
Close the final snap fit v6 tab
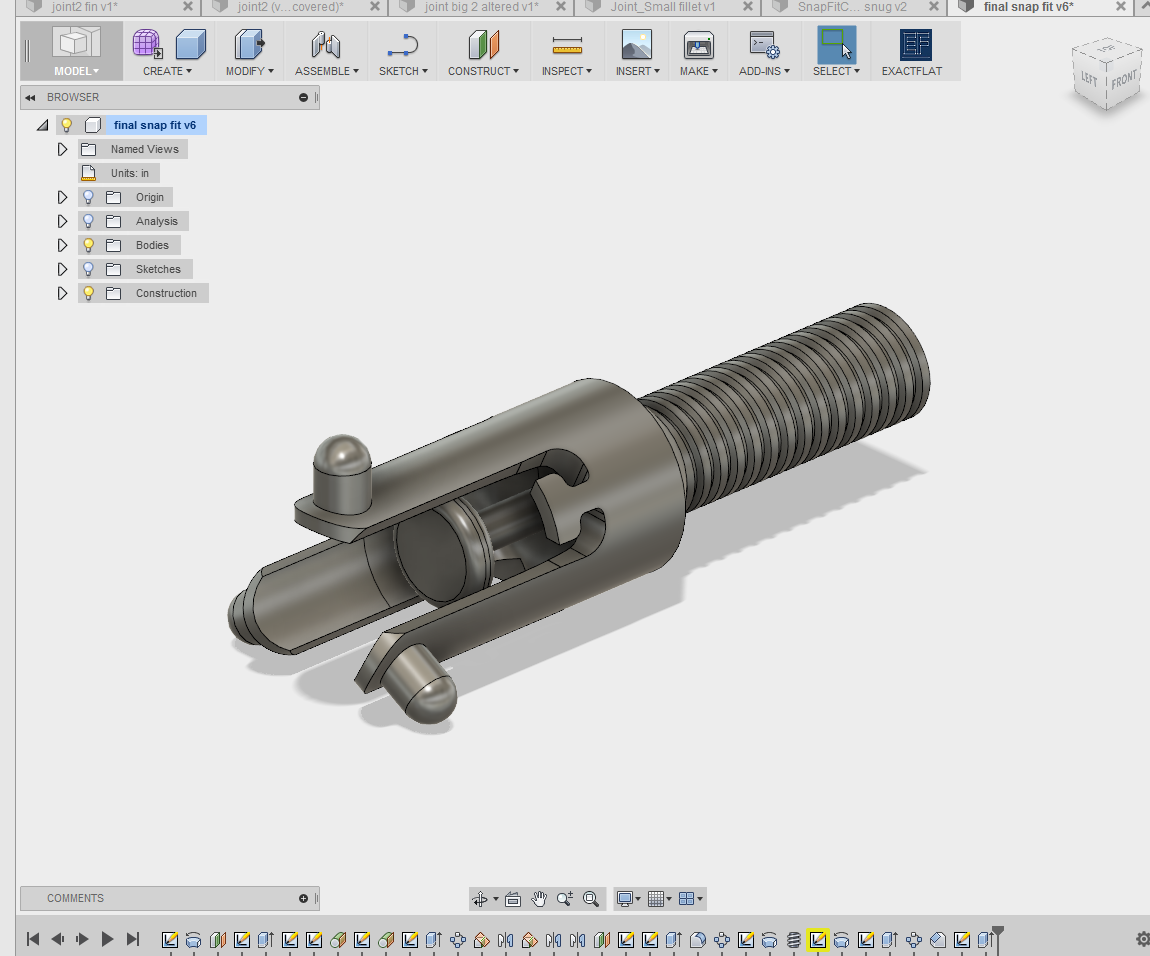click(x=1121, y=6)
